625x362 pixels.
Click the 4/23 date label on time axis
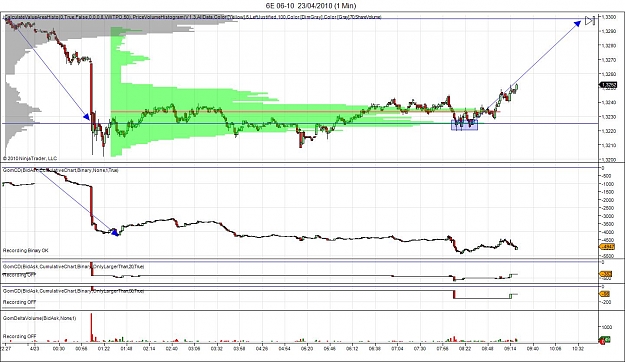tap(34, 349)
